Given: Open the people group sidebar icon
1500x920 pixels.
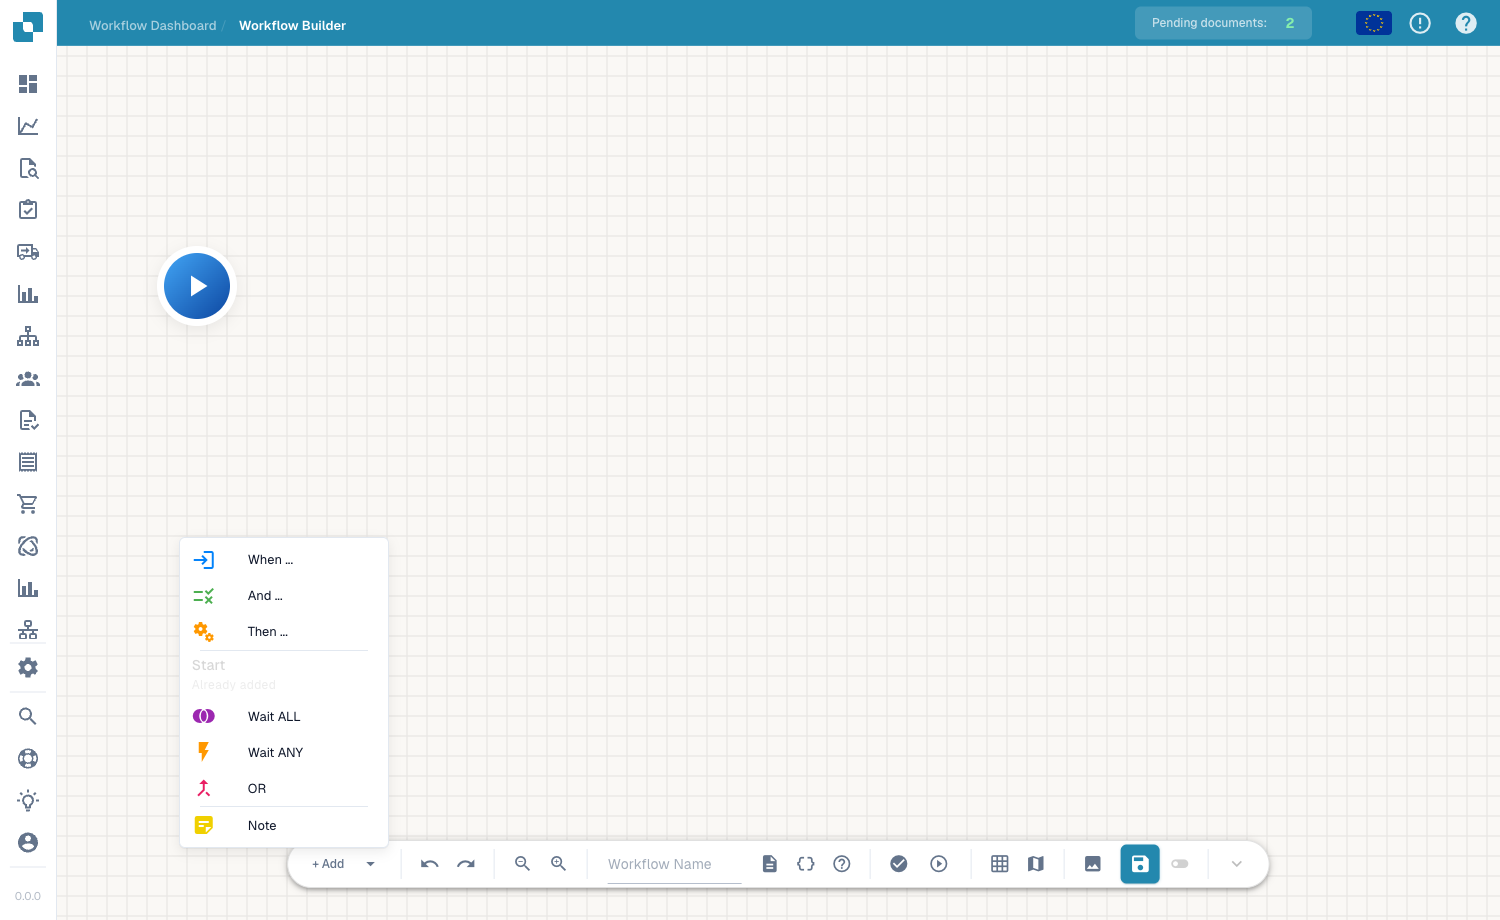Looking at the screenshot, I should point(28,379).
